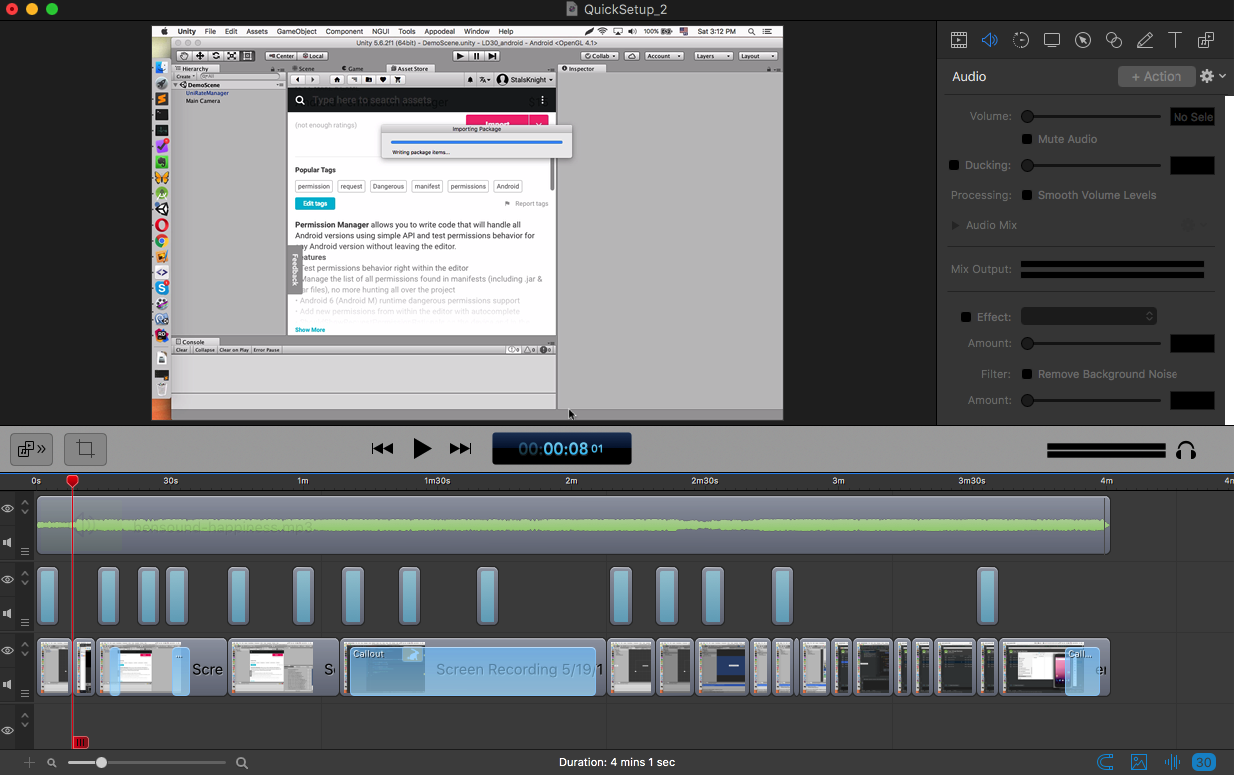Viewport: 1234px width, 775px height.
Task: Select the Callout clip on the timeline
Action: (x=472, y=669)
